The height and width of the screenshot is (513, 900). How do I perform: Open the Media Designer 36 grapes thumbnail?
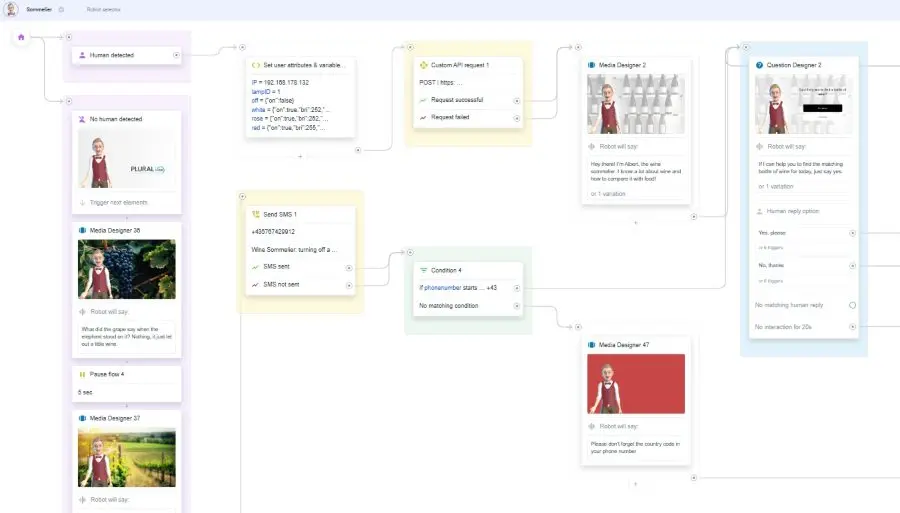point(126,269)
